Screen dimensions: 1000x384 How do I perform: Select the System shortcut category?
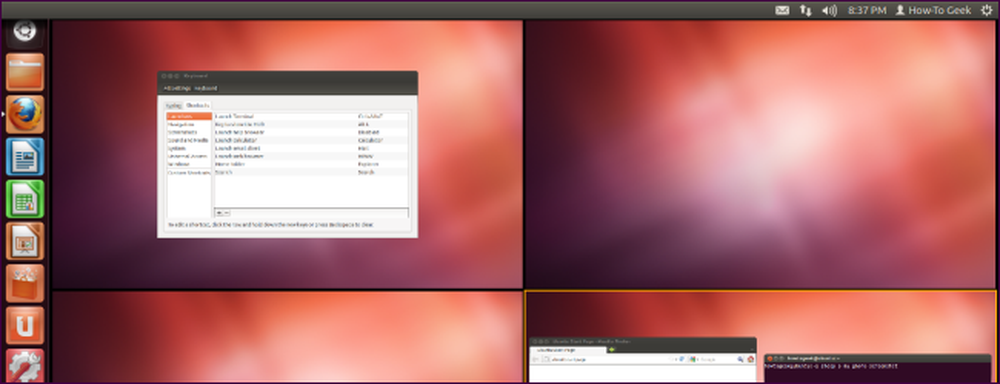coord(189,148)
